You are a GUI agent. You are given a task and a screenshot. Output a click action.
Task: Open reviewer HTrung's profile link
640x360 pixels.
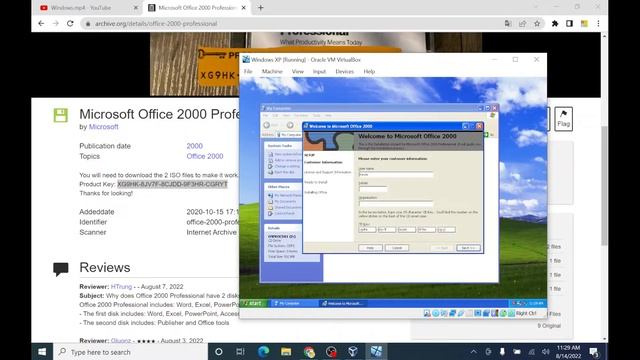pyautogui.click(x=121, y=287)
